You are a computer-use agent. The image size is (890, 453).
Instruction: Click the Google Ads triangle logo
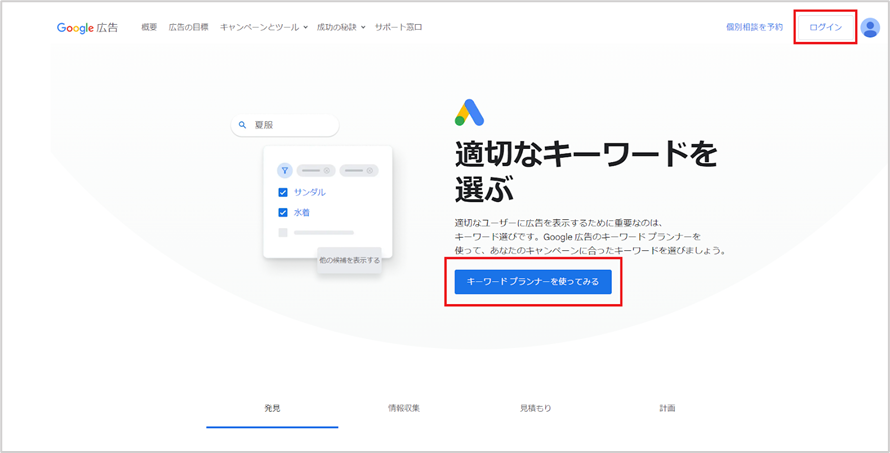pos(469,112)
